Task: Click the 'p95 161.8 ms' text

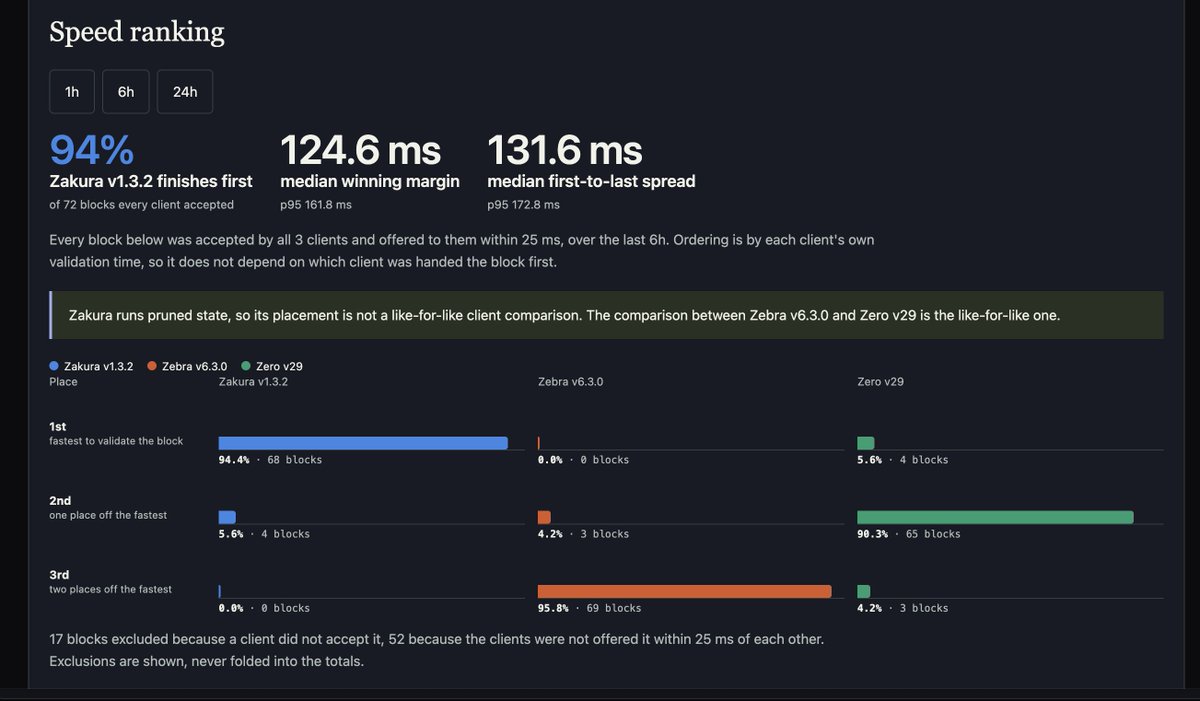Action: 316,204
